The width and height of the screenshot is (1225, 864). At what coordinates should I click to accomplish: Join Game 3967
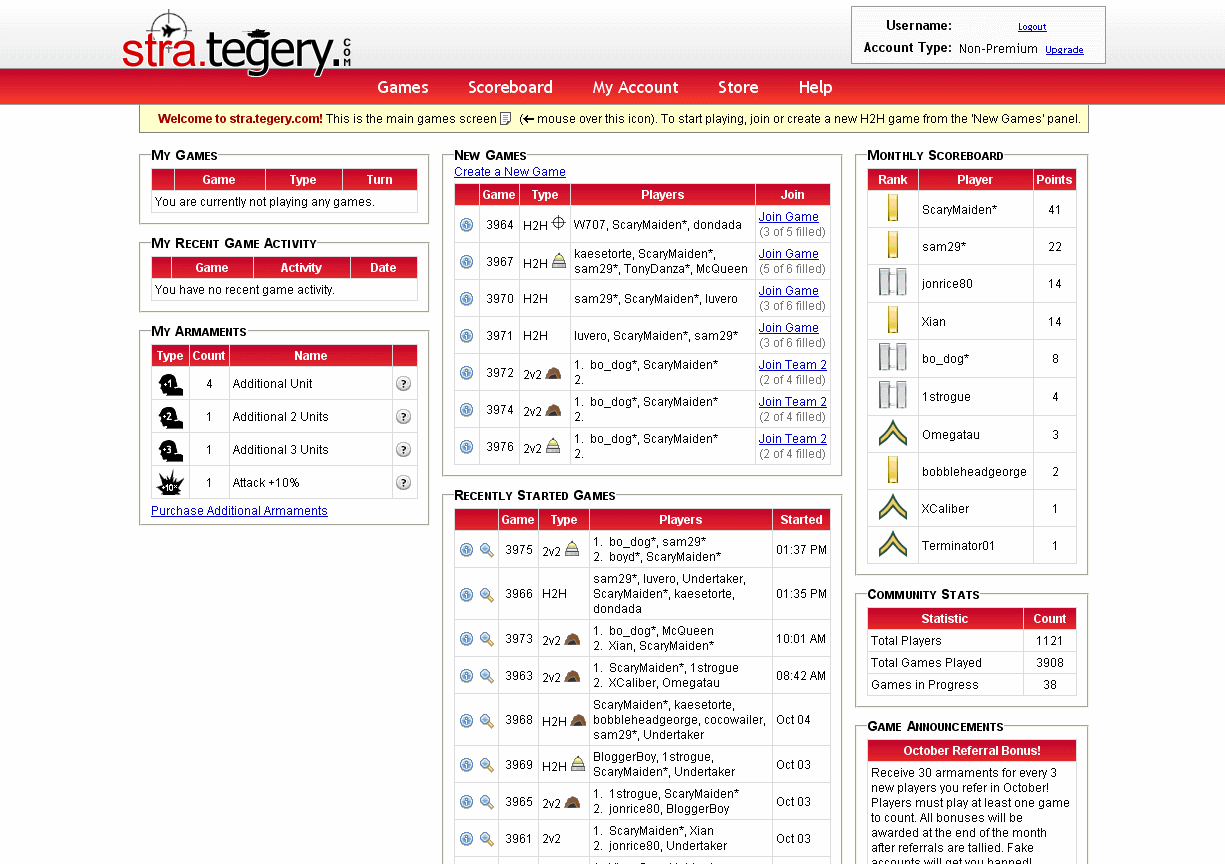[788, 254]
